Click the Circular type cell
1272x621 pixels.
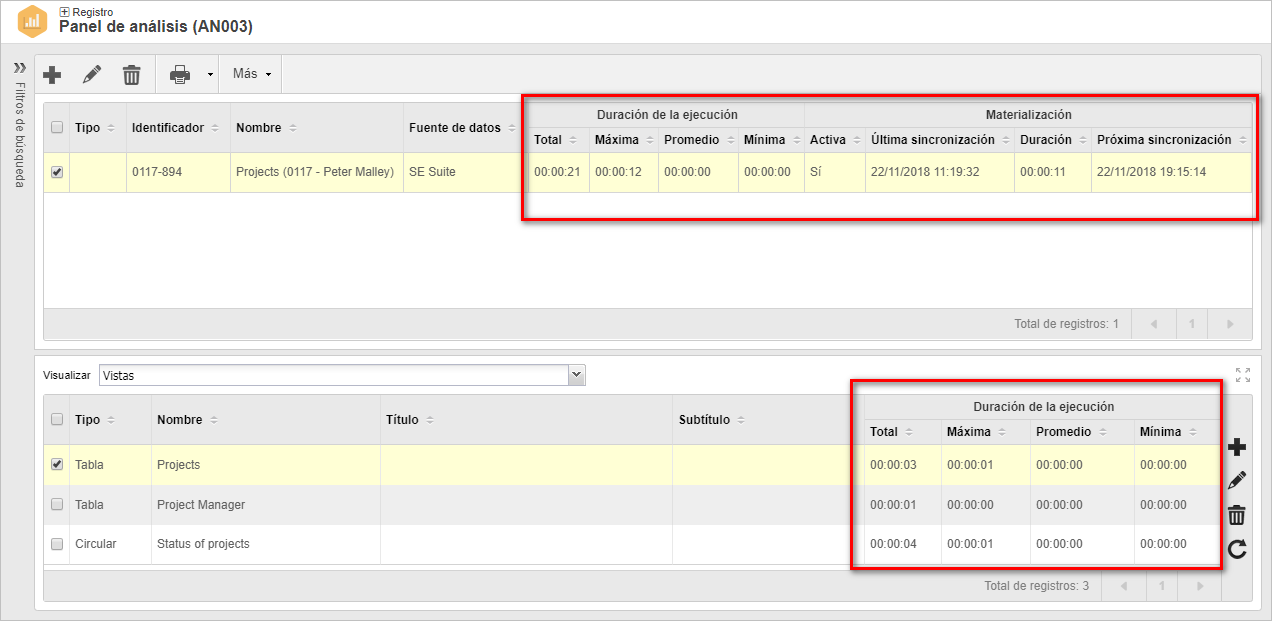[x=110, y=544]
